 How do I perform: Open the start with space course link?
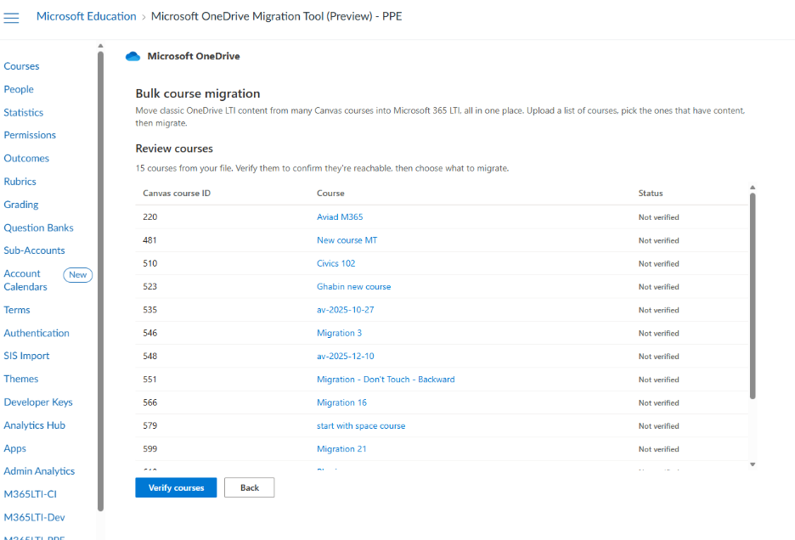(361, 426)
